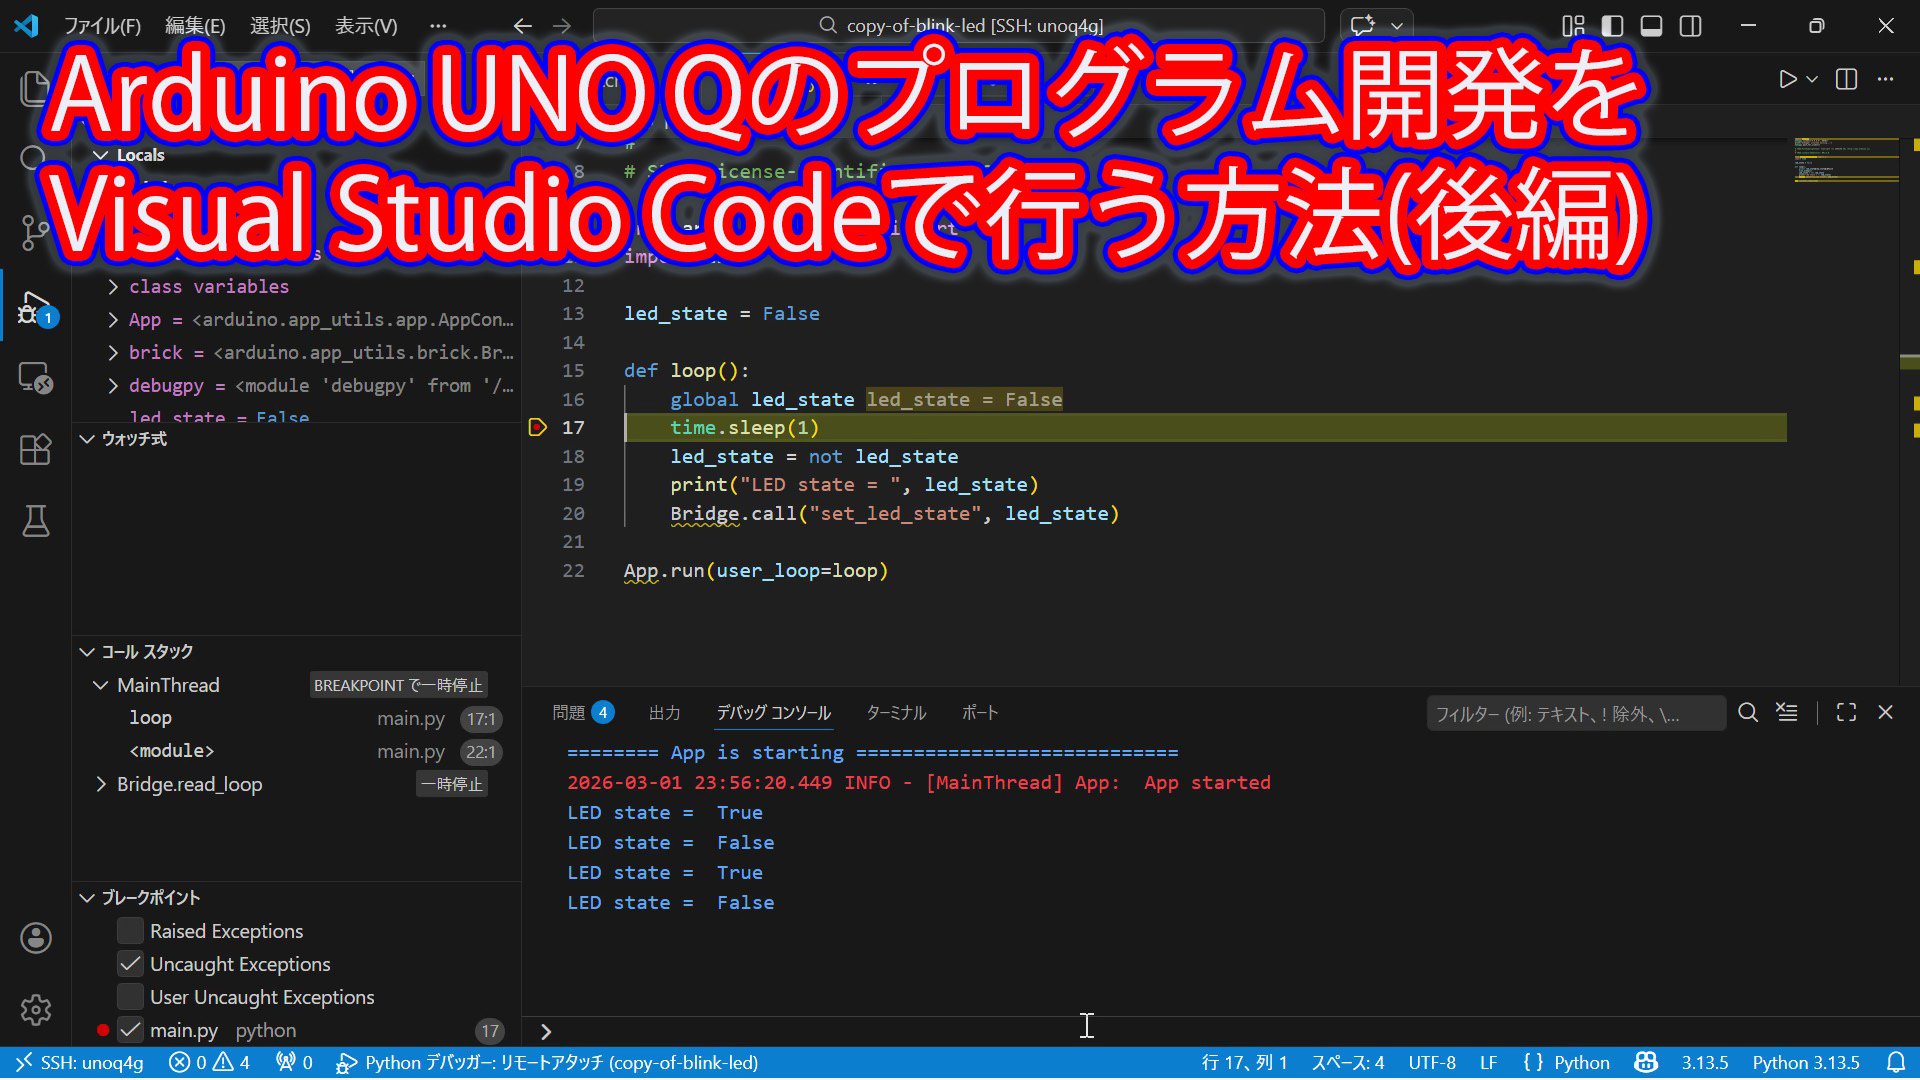
Task: Toggle the bottom panel visibility
Action: [x=1651, y=26]
